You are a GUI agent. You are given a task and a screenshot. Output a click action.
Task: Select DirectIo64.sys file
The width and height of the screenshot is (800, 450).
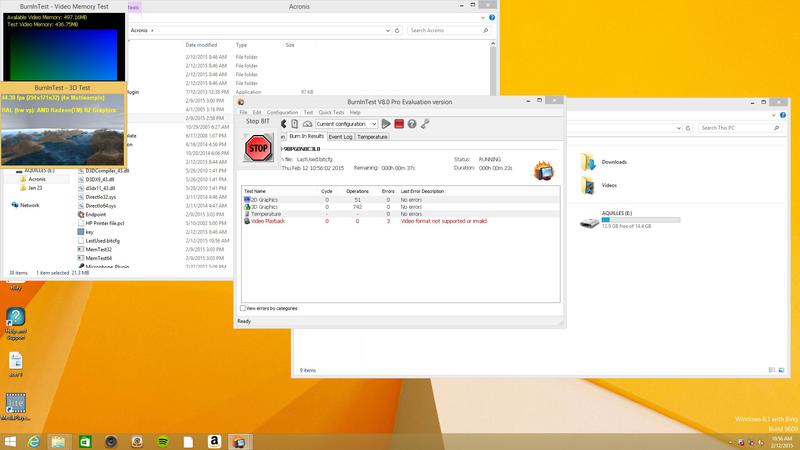pos(101,206)
